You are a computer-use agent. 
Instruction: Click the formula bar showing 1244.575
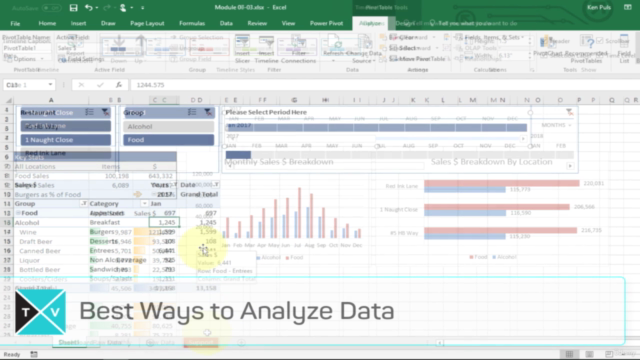(x=384, y=85)
